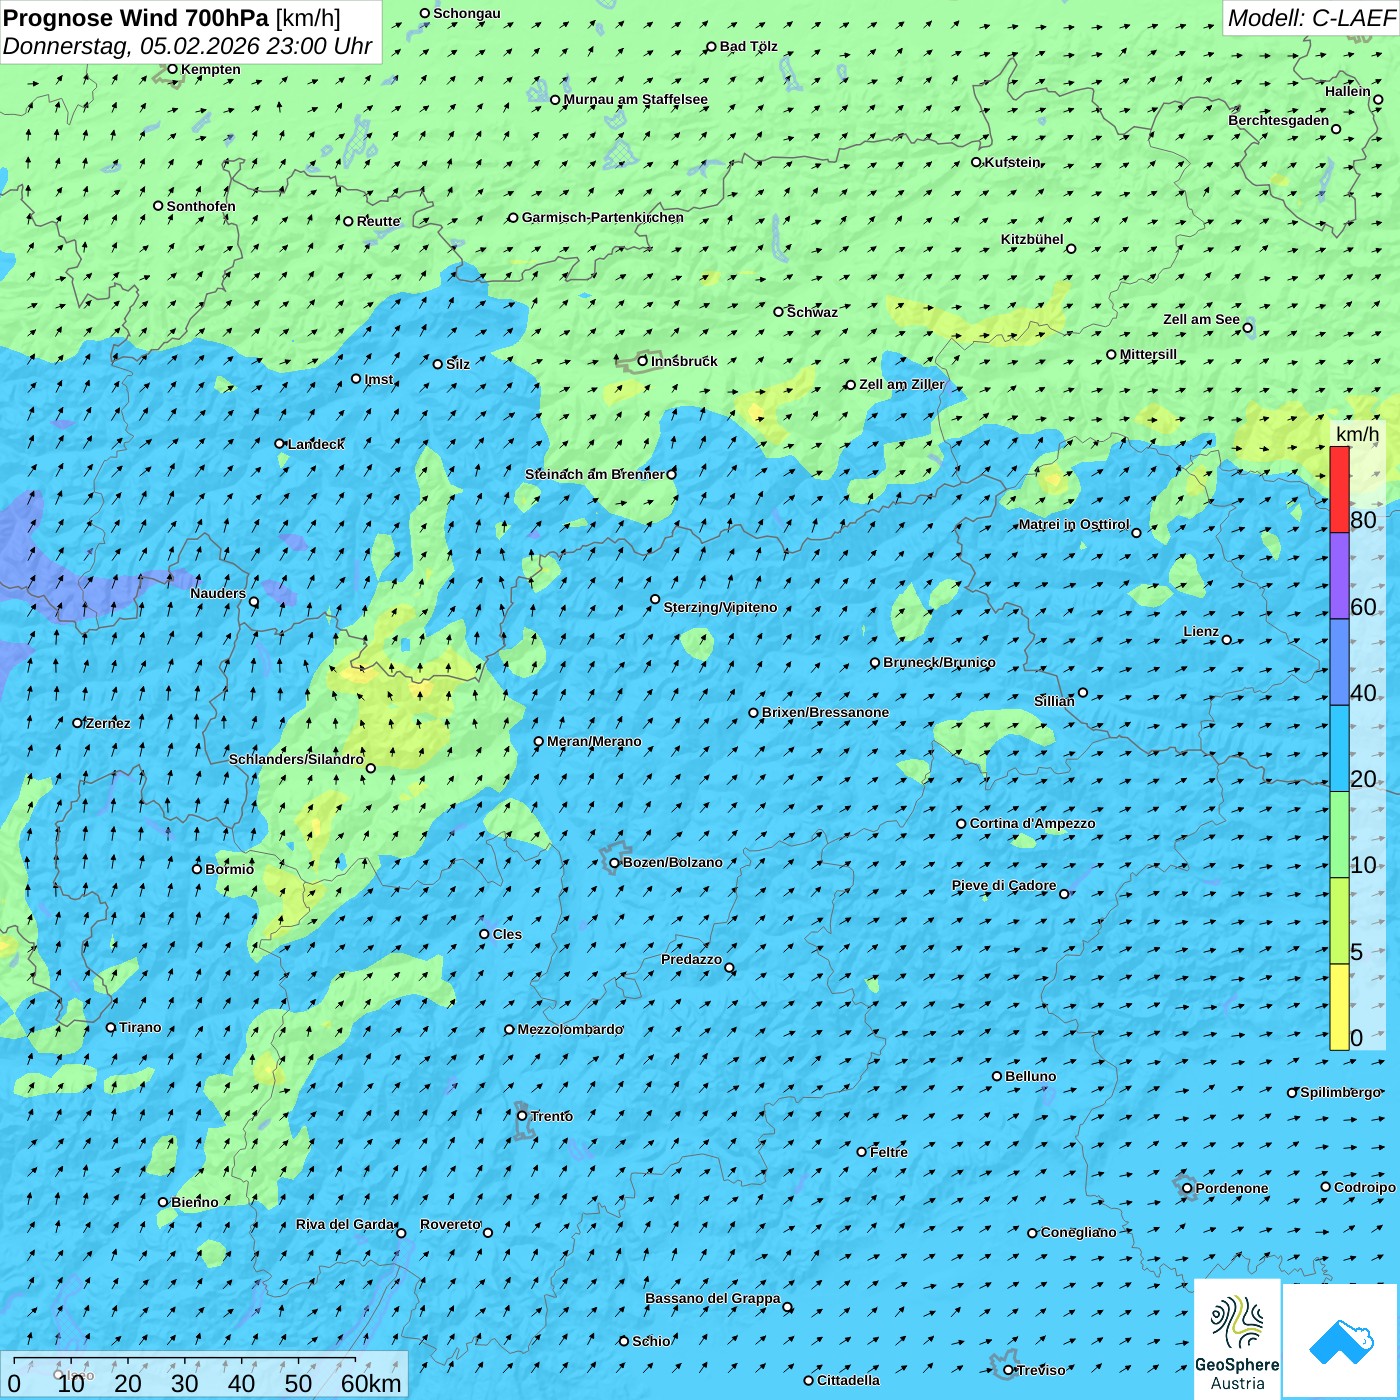The height and width of the screenshot is (1400, 1400).
Task: Click the Kitzbühel city marker
Action: 1071,249
